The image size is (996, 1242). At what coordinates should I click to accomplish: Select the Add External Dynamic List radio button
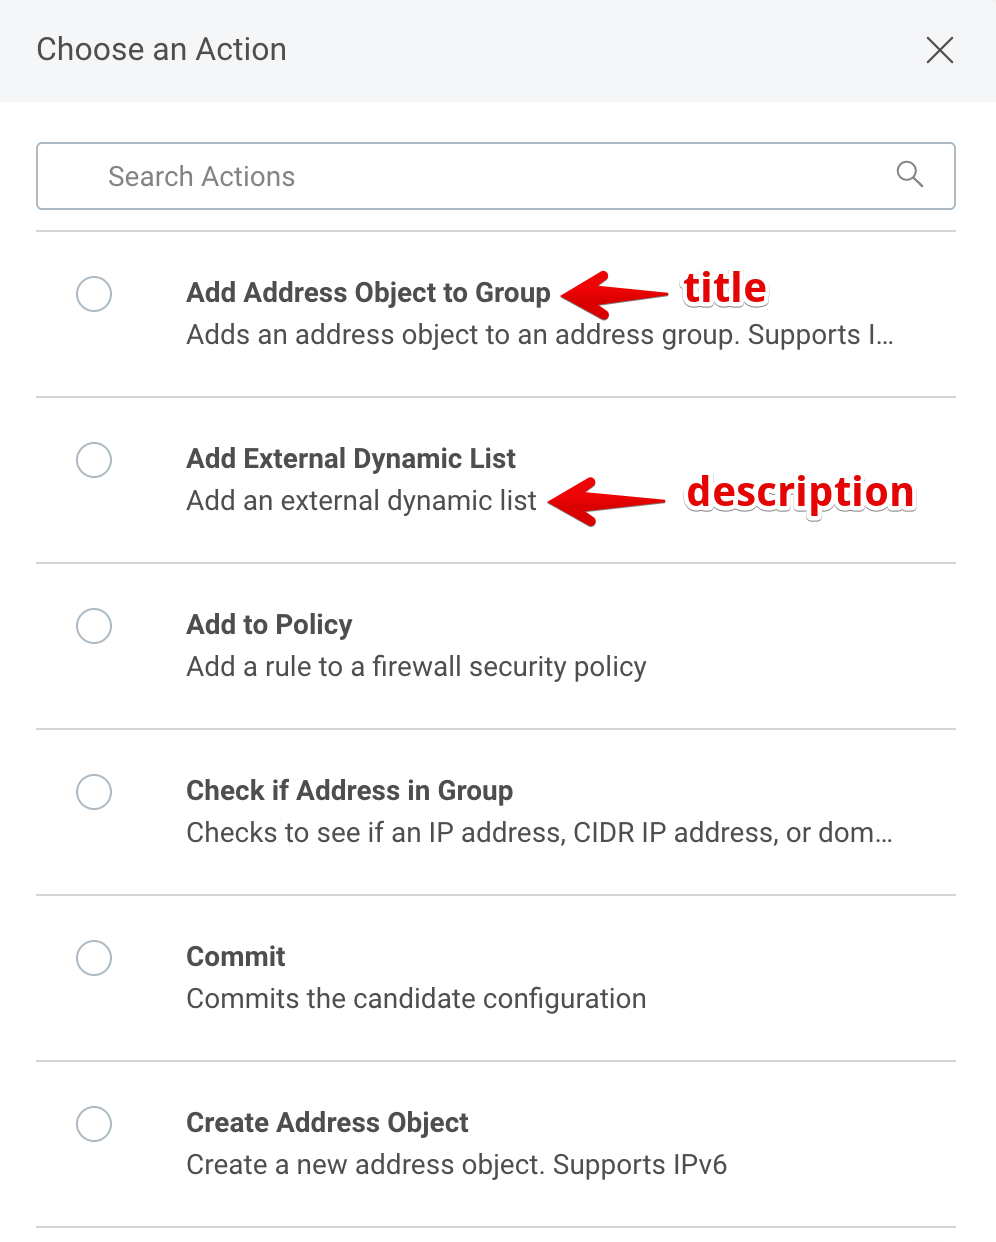(x=94, y=460)
